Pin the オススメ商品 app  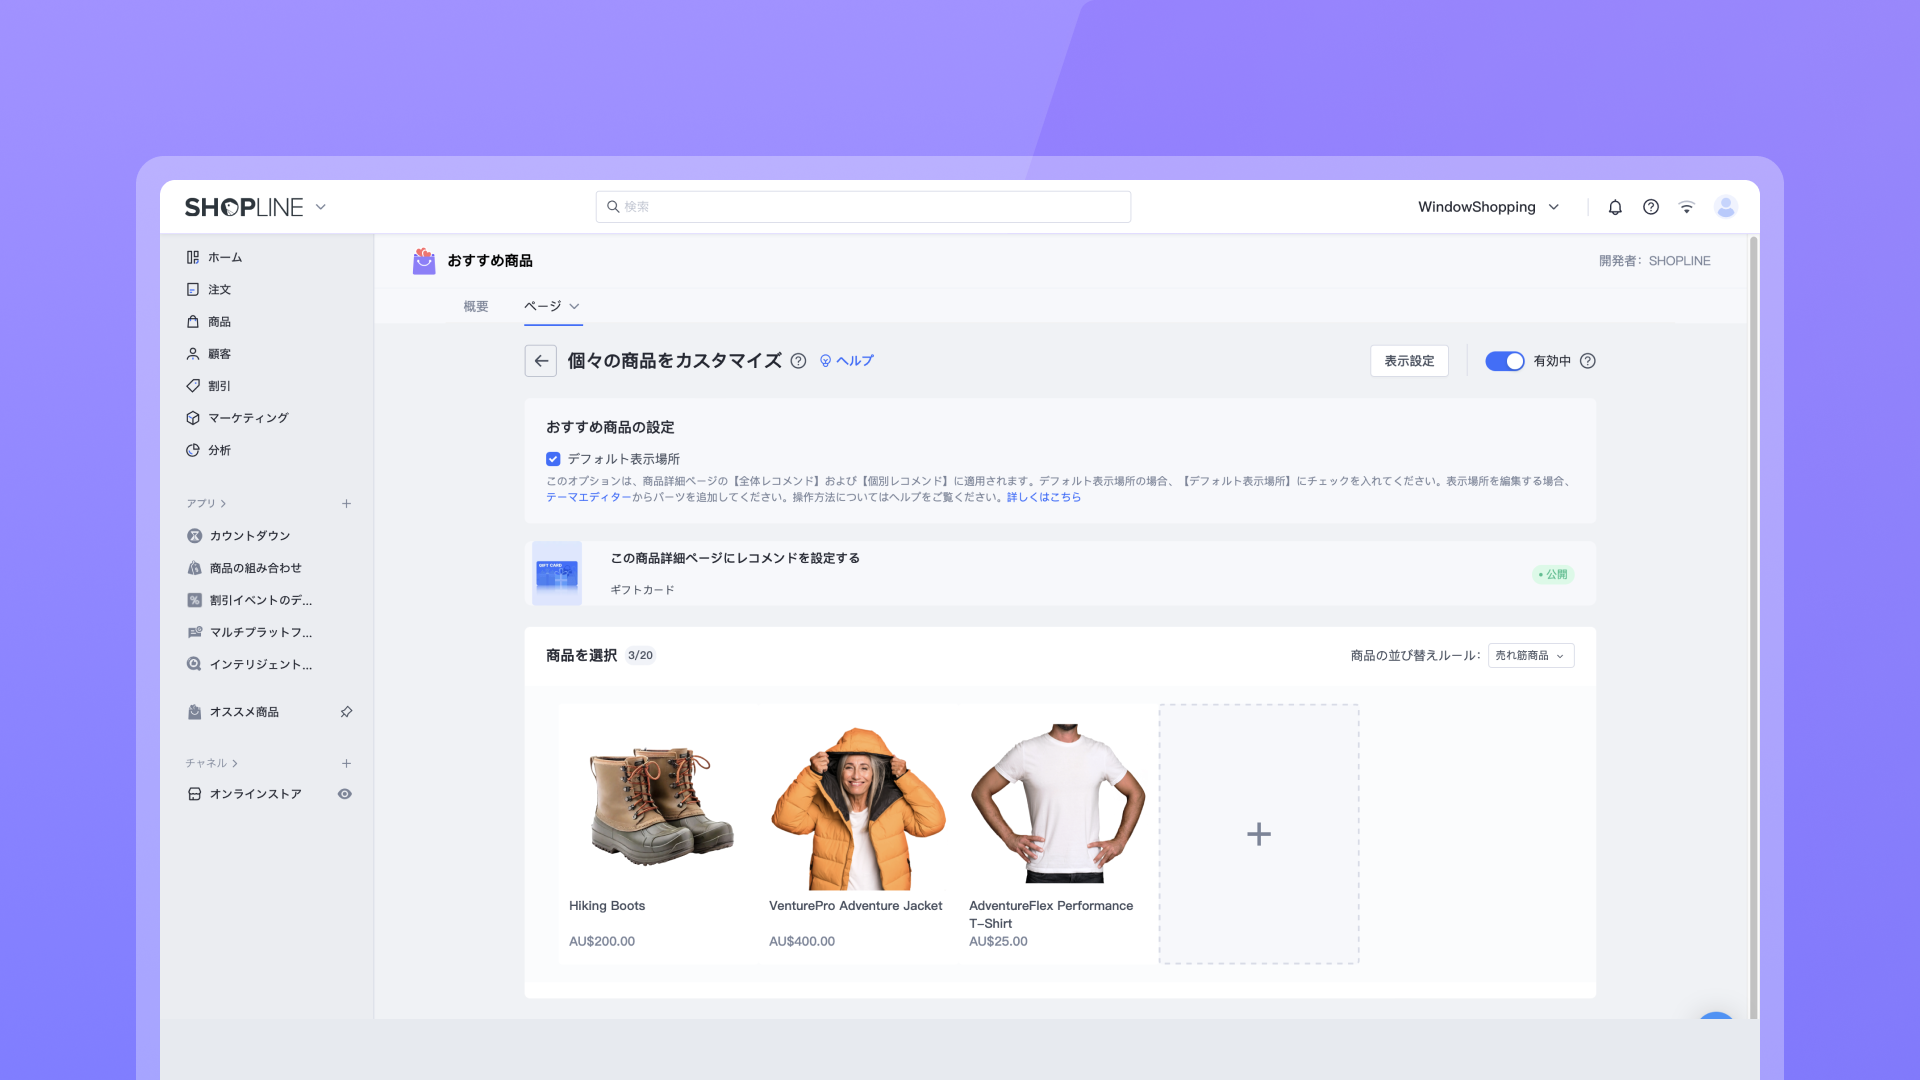click(346, 712)
